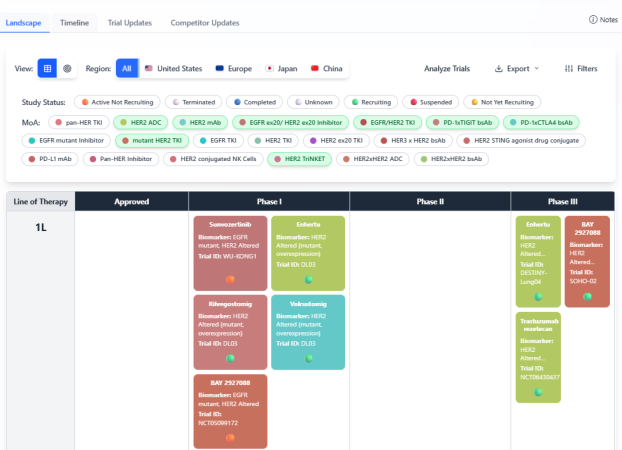The image size is (622, 450).
Task: Click the China flag icon
Action: [x=315, y=69]
